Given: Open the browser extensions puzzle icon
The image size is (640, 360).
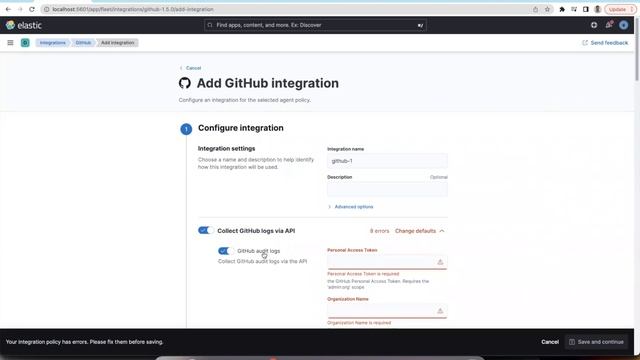Looking at the screenshot, I should pyautogui.click(x=562, y=9).
